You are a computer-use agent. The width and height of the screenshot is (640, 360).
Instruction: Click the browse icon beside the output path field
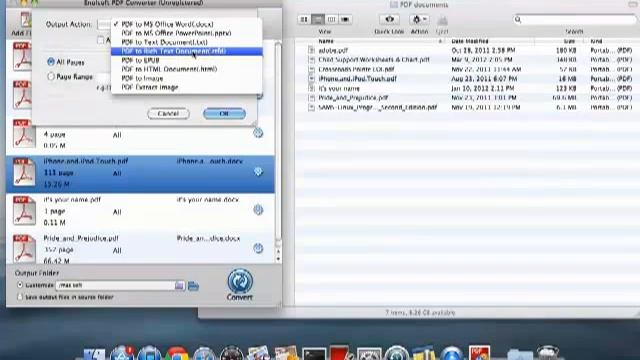(179, 285)
